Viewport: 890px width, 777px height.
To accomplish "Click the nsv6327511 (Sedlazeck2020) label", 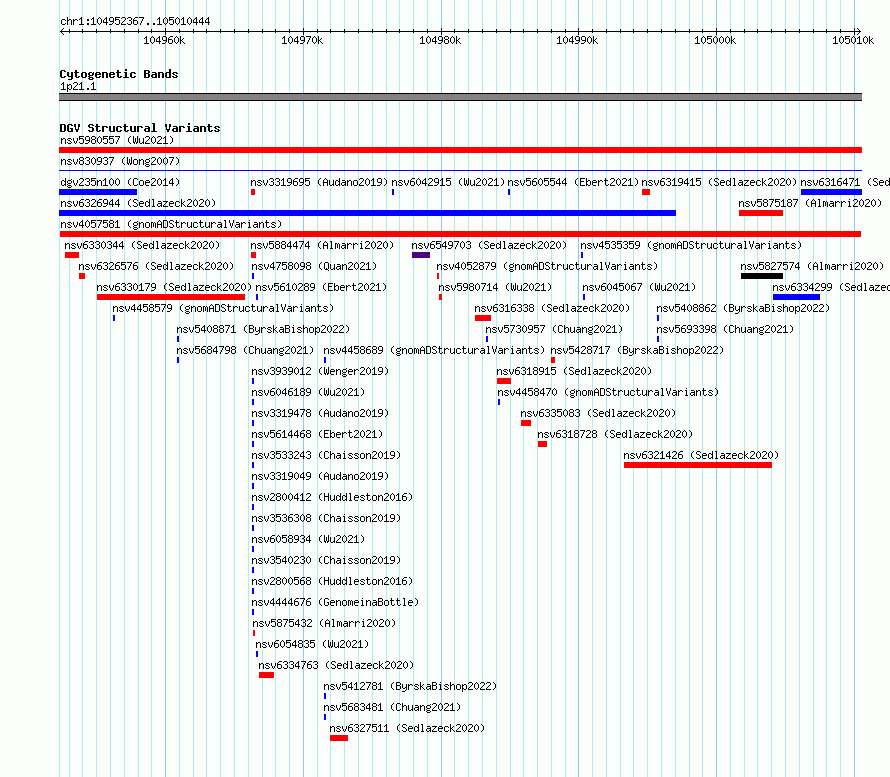I will click(x=407, y=728).
